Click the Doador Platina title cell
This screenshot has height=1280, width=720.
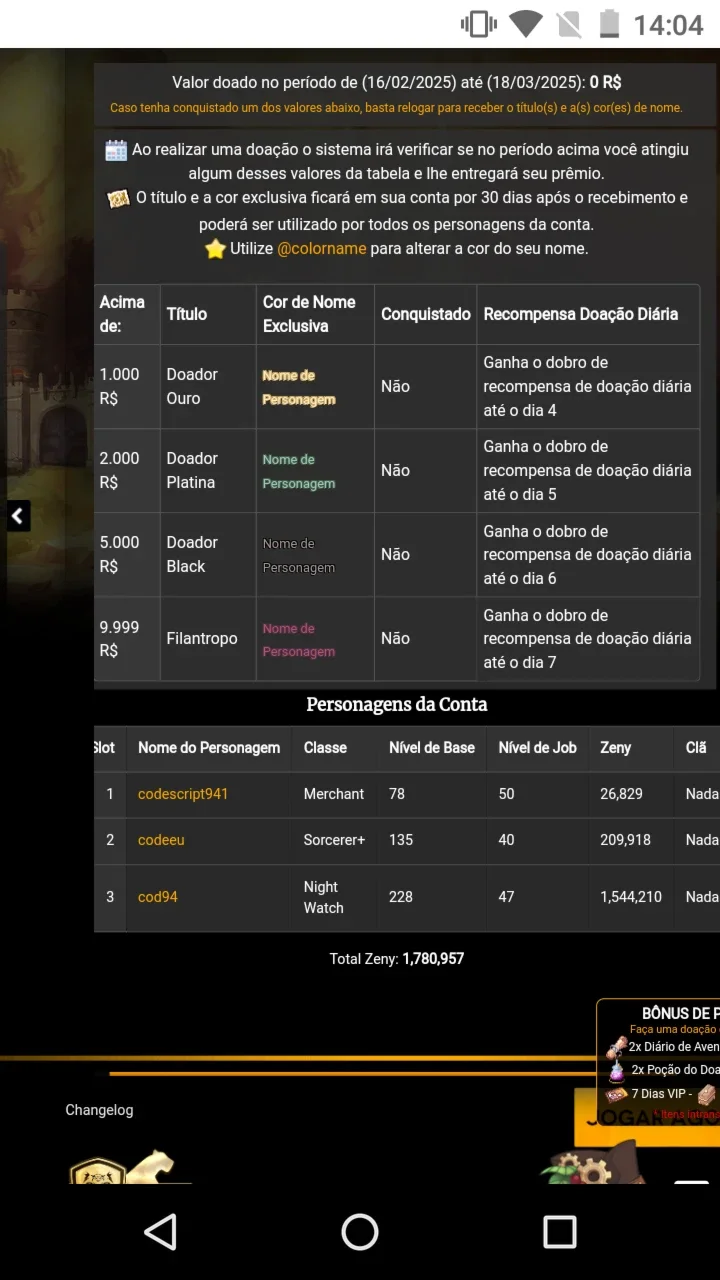tap(208, 470)
